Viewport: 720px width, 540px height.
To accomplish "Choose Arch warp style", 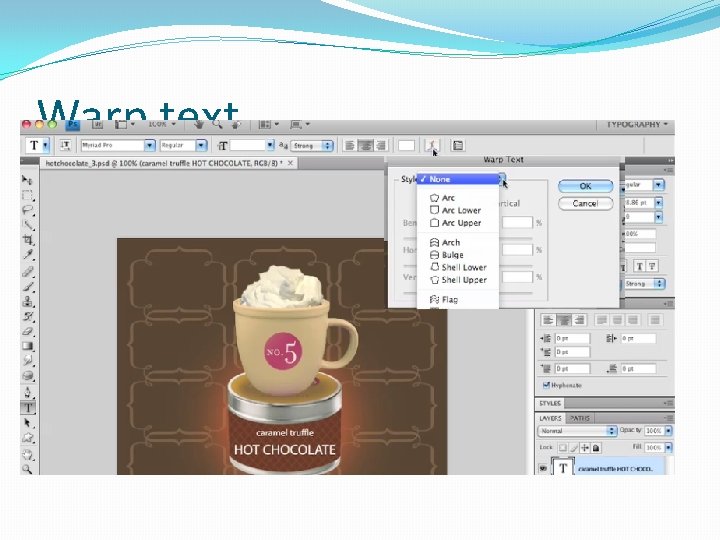I will 458,242.
